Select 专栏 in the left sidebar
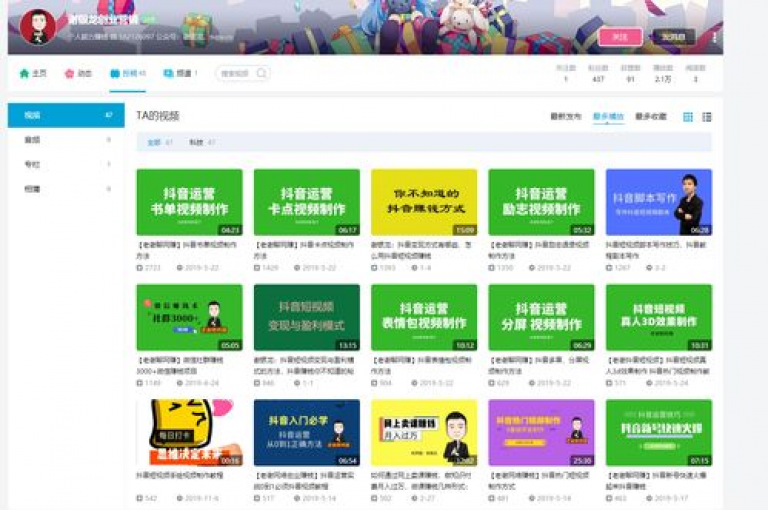The image size is (768, 510). pyautogui.click(x=66, y=164)
